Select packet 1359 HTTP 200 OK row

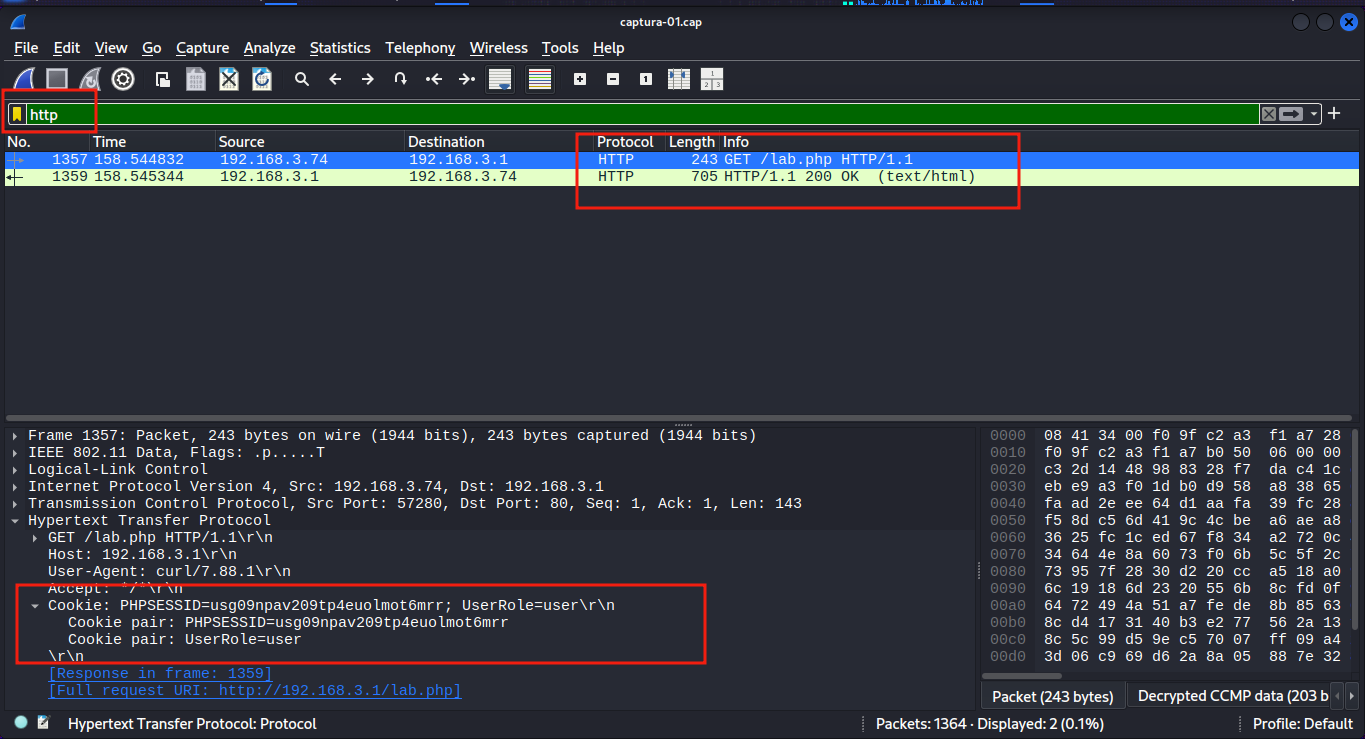500,177
